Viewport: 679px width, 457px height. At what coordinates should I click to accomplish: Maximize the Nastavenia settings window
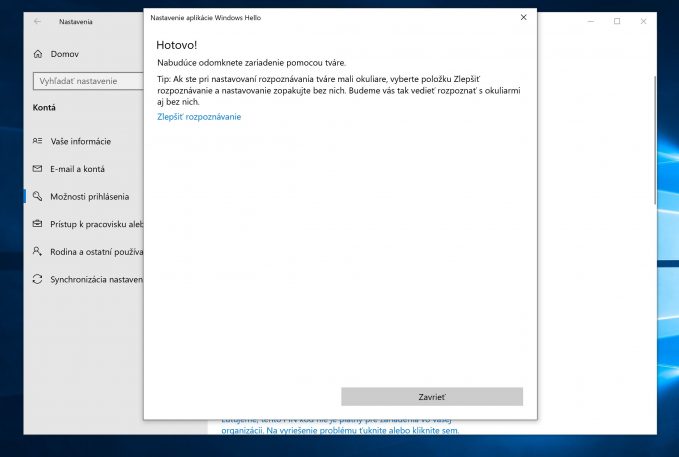[617, 21]
